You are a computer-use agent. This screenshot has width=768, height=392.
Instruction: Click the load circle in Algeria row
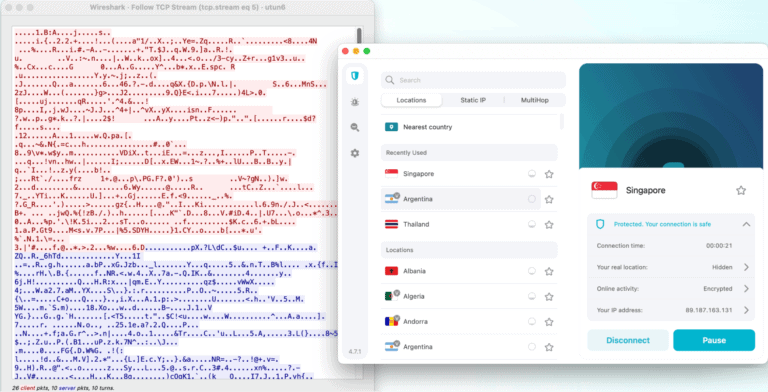(x=531, y=296)
